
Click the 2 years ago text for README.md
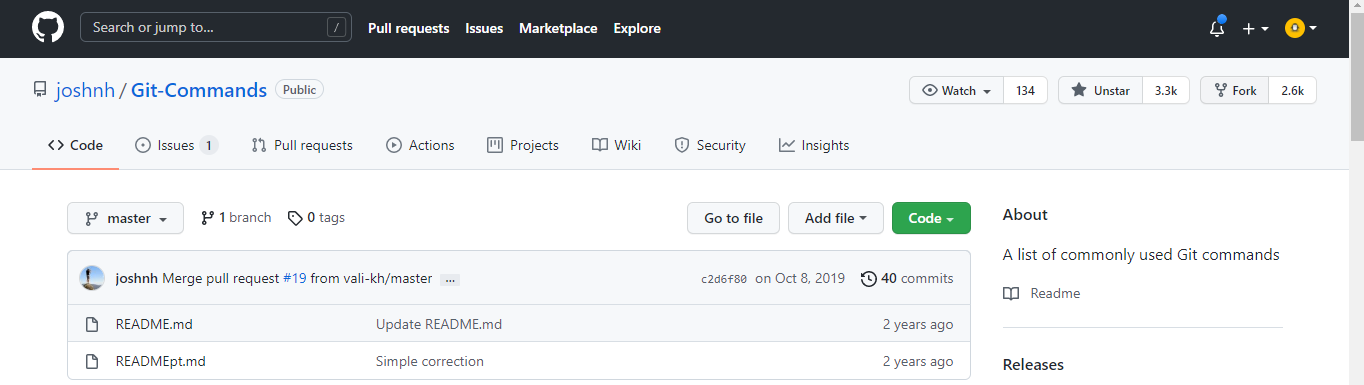click(918, 324)
